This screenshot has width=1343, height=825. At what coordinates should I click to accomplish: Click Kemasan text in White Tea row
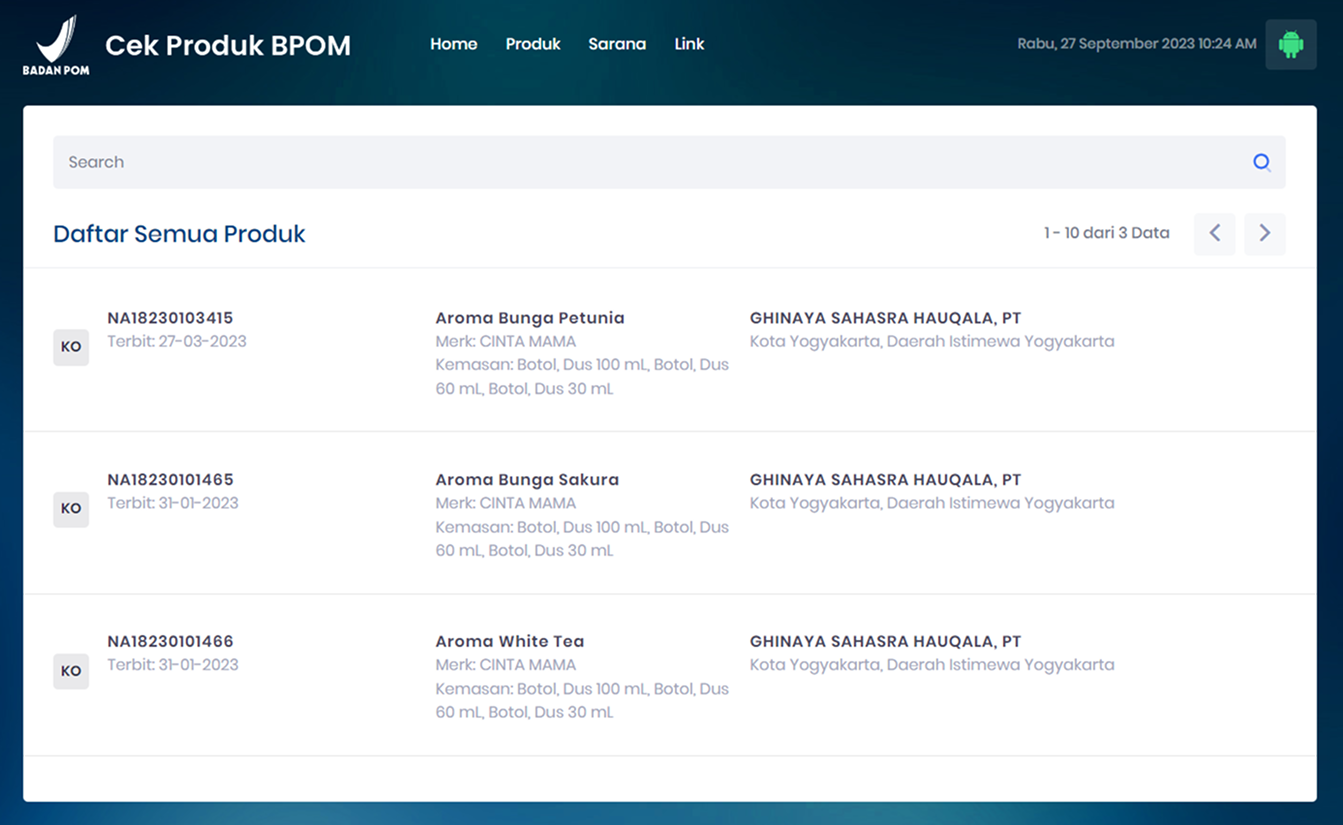click(582, 701)
